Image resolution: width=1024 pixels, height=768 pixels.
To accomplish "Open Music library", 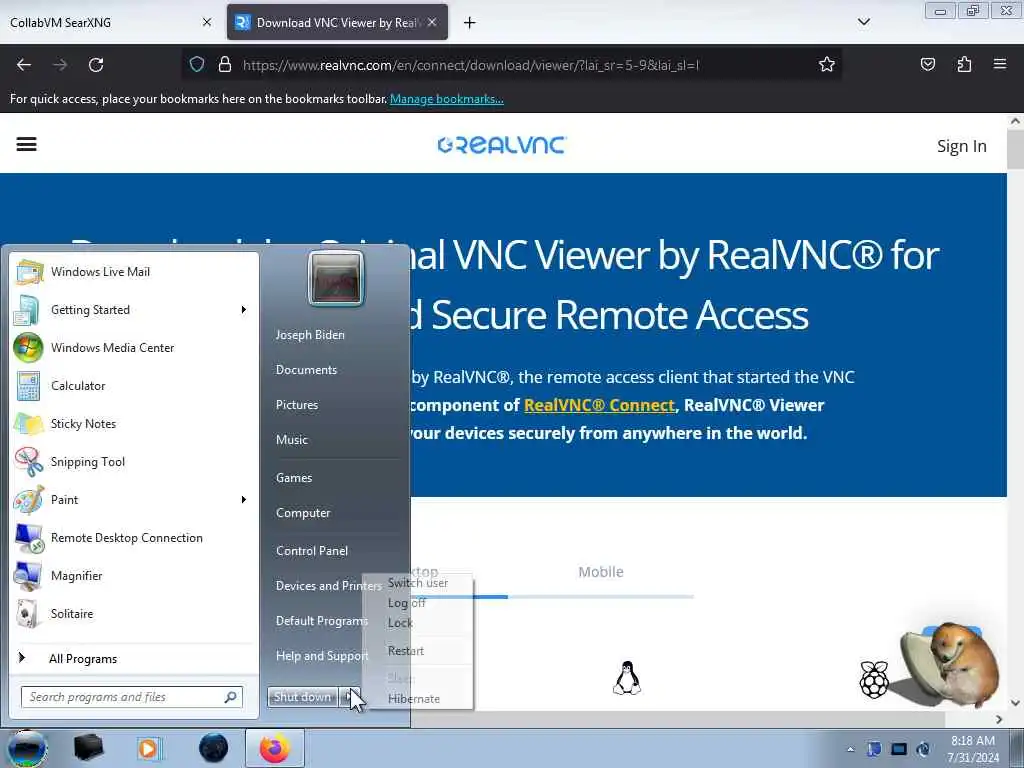I will point(292,440).
